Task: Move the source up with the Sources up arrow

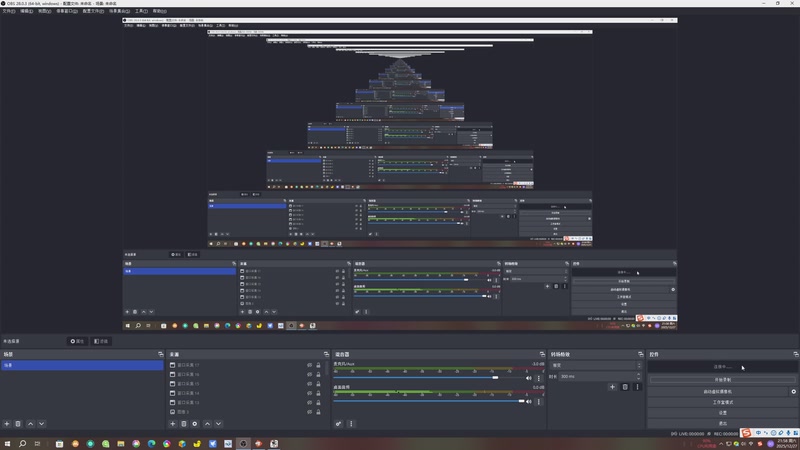Action: tap(207, 423)
